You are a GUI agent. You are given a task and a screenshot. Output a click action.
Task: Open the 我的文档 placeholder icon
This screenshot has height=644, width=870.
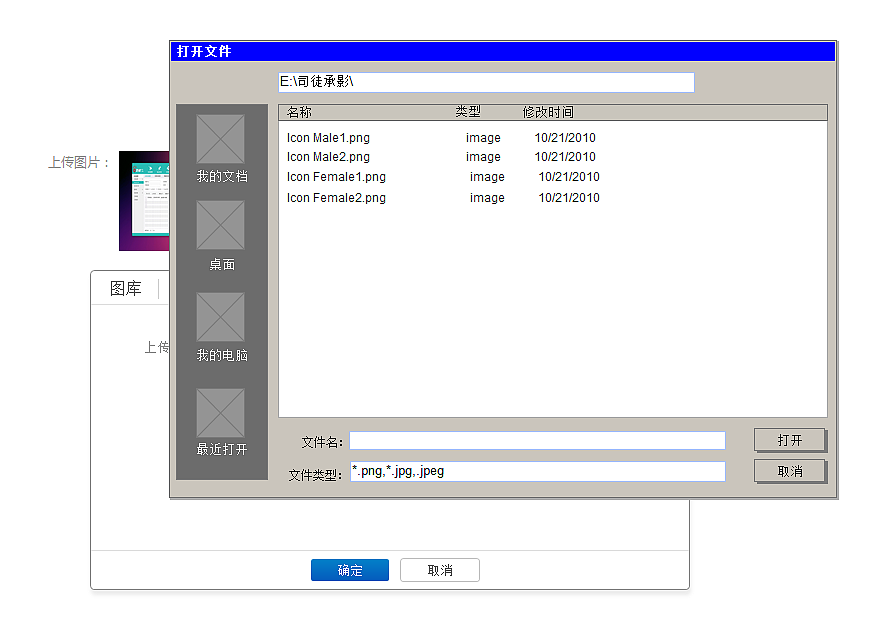click(220, 139)
